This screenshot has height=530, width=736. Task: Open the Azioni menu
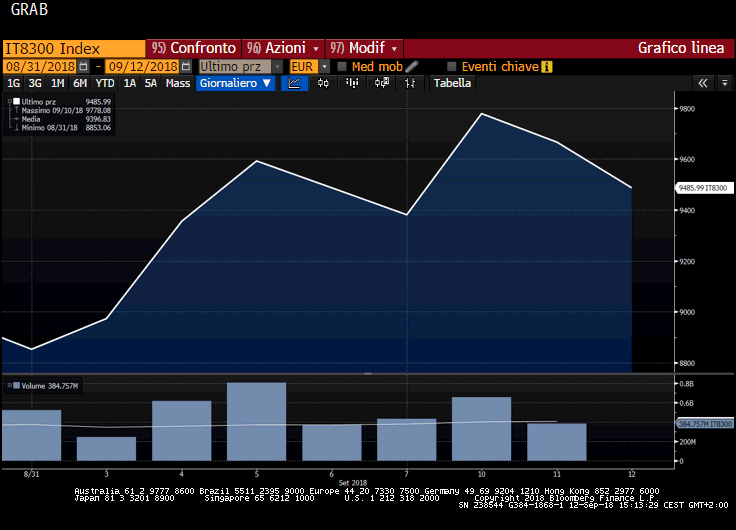pos(283,48)
